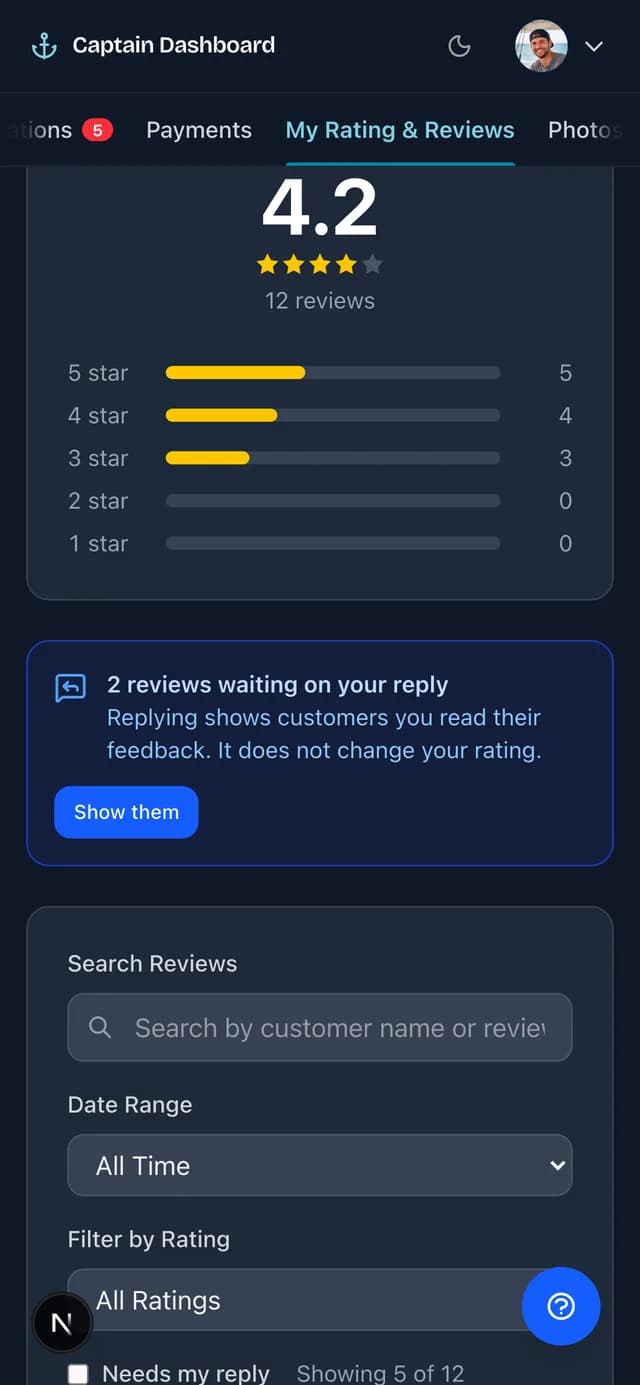Click the reply message icon
The image size is (640, 1385).
[70, 688]
